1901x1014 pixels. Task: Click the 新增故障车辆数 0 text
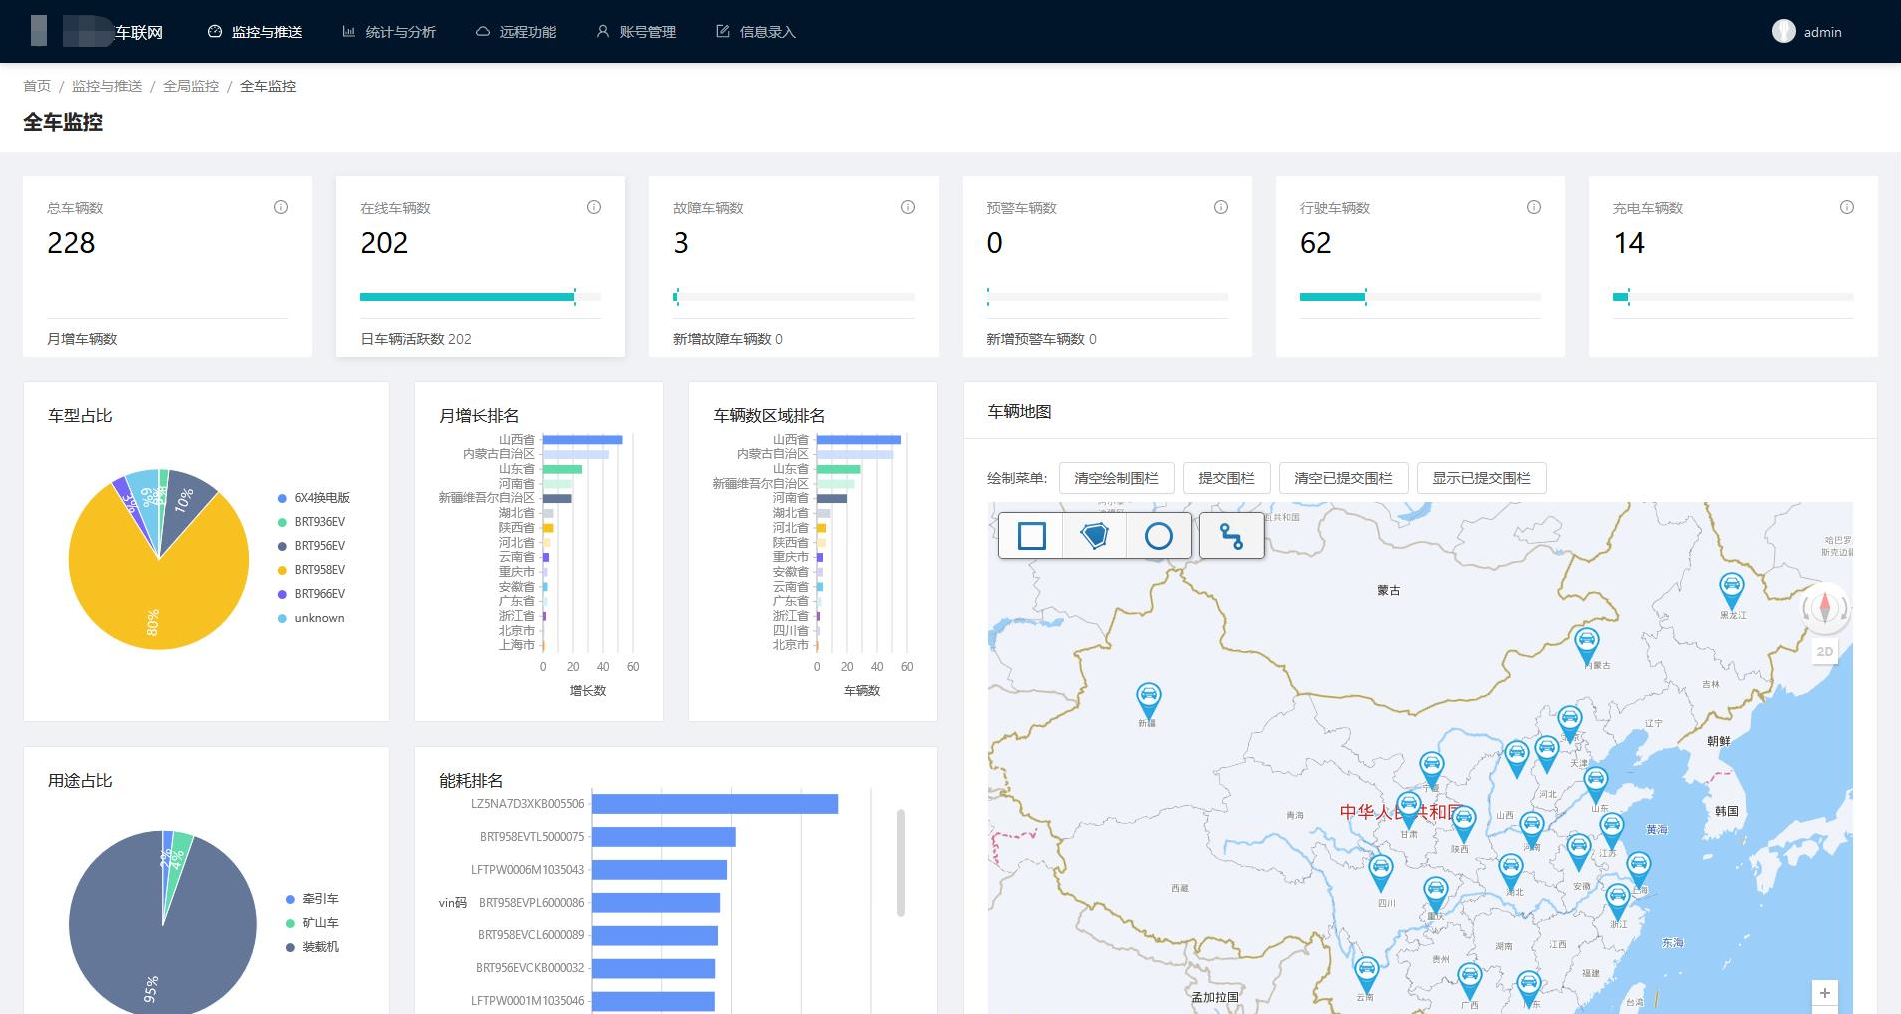click(x=728, y=339)
